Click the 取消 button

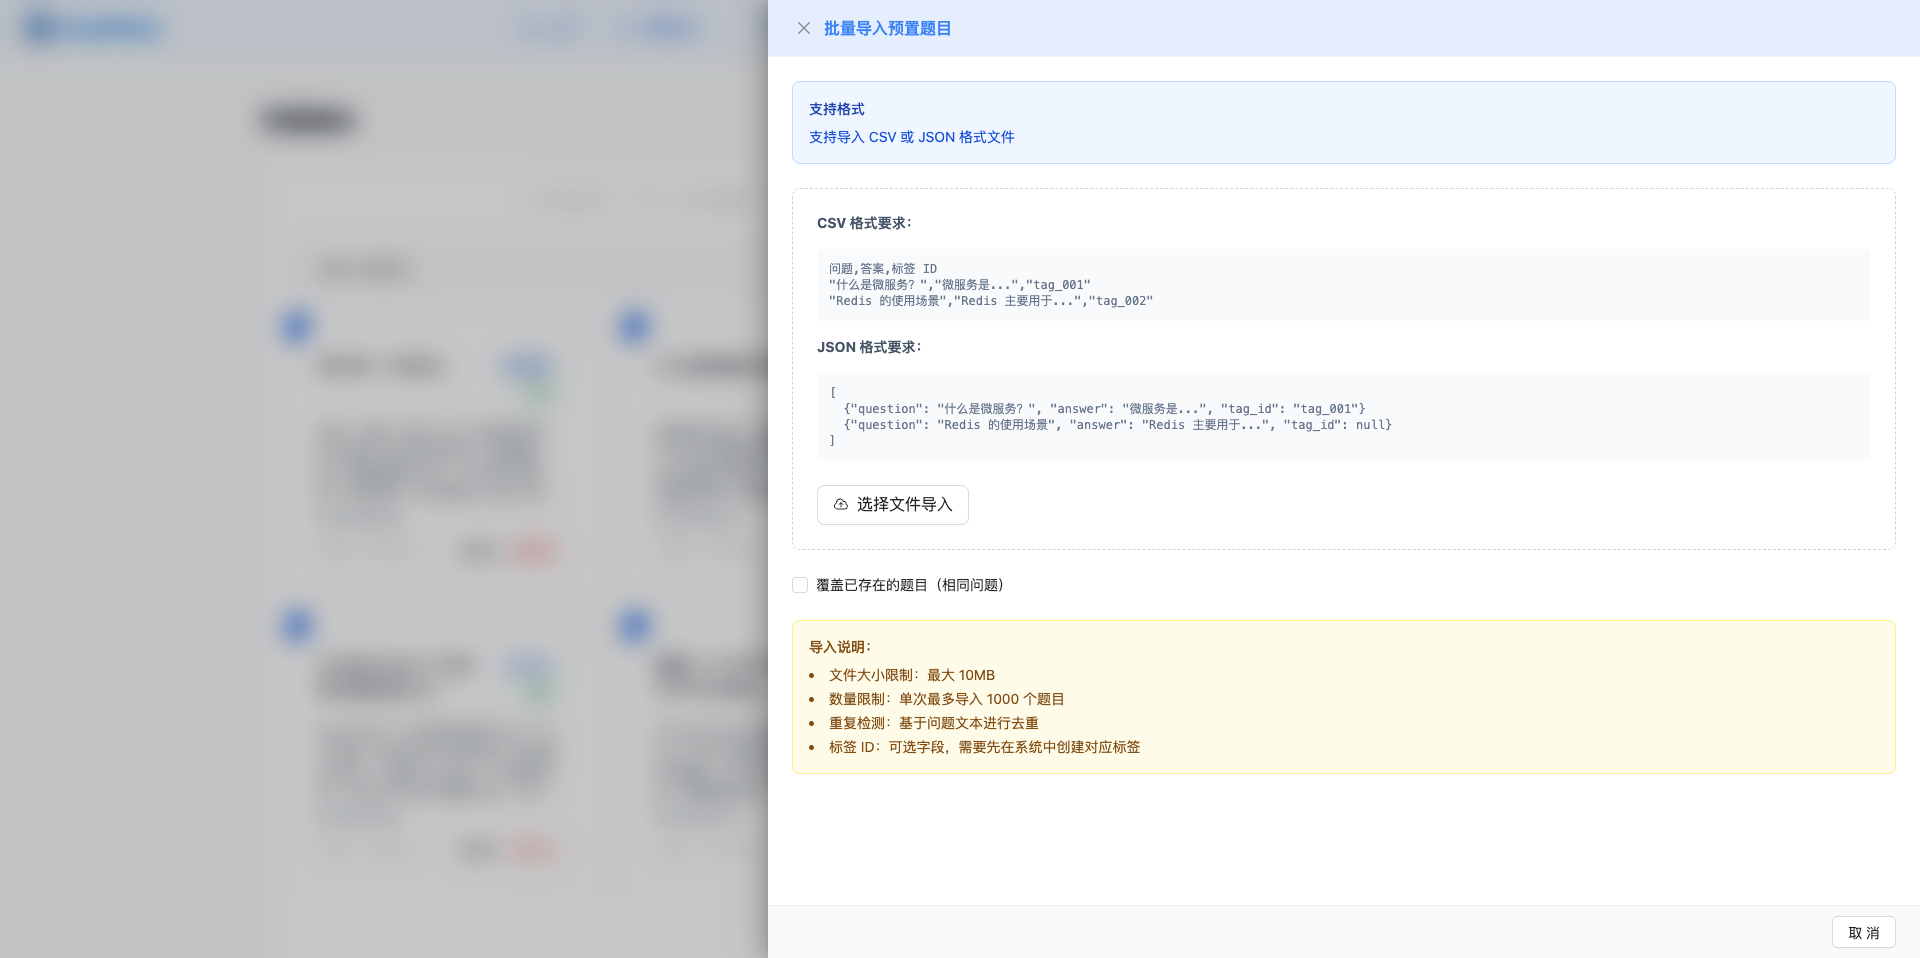tap(1863, 932)
